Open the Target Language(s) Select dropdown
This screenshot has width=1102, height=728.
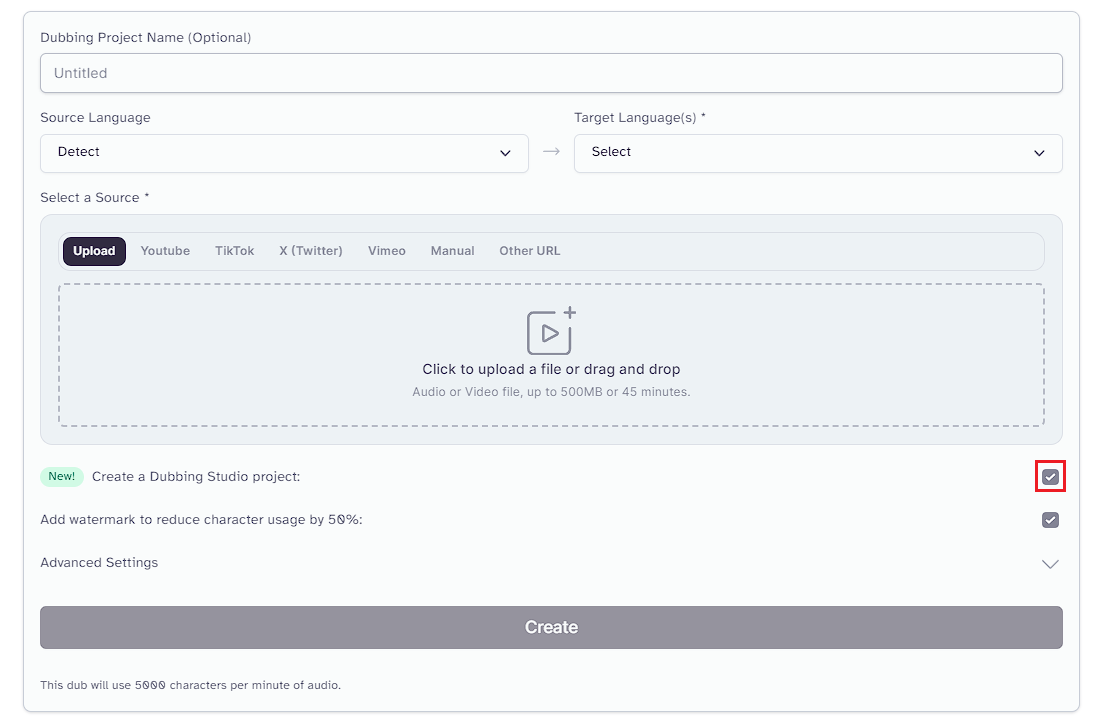(x=818, y=153)
